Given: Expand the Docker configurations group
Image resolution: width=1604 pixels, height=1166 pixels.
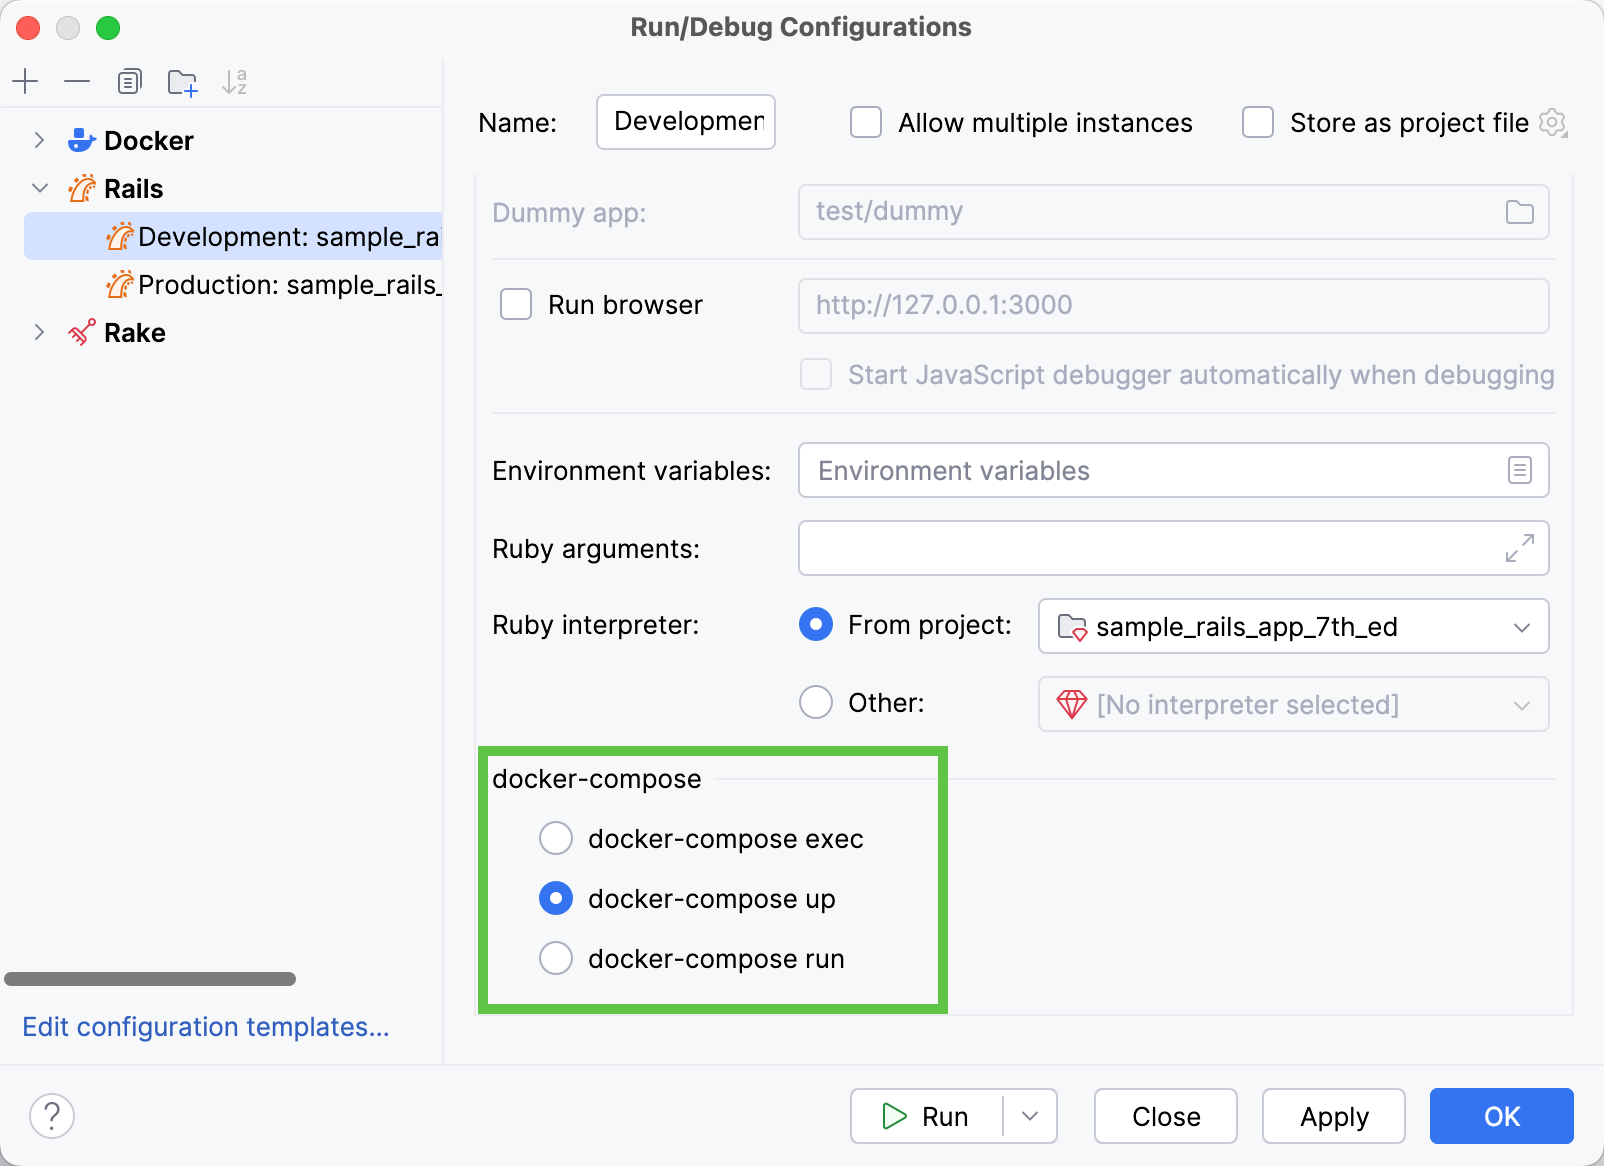Looking at the screenshot, I should coord(39,140).
